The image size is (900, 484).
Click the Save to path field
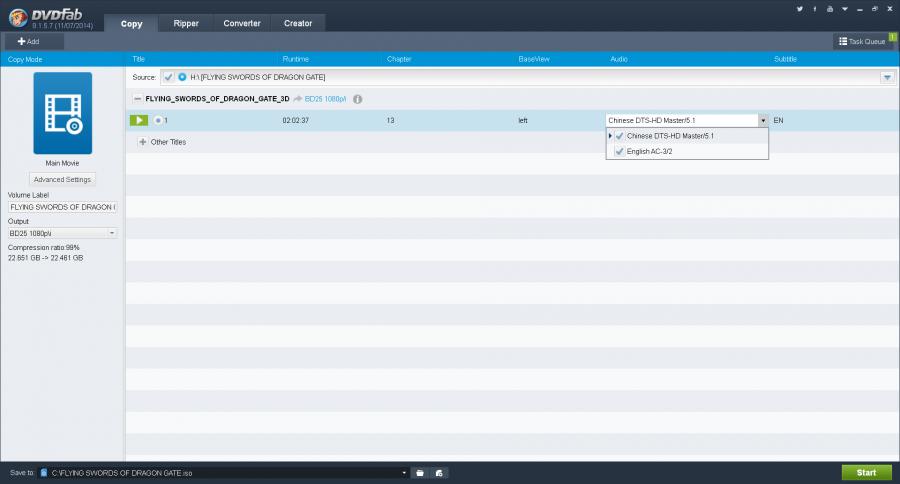224,473
